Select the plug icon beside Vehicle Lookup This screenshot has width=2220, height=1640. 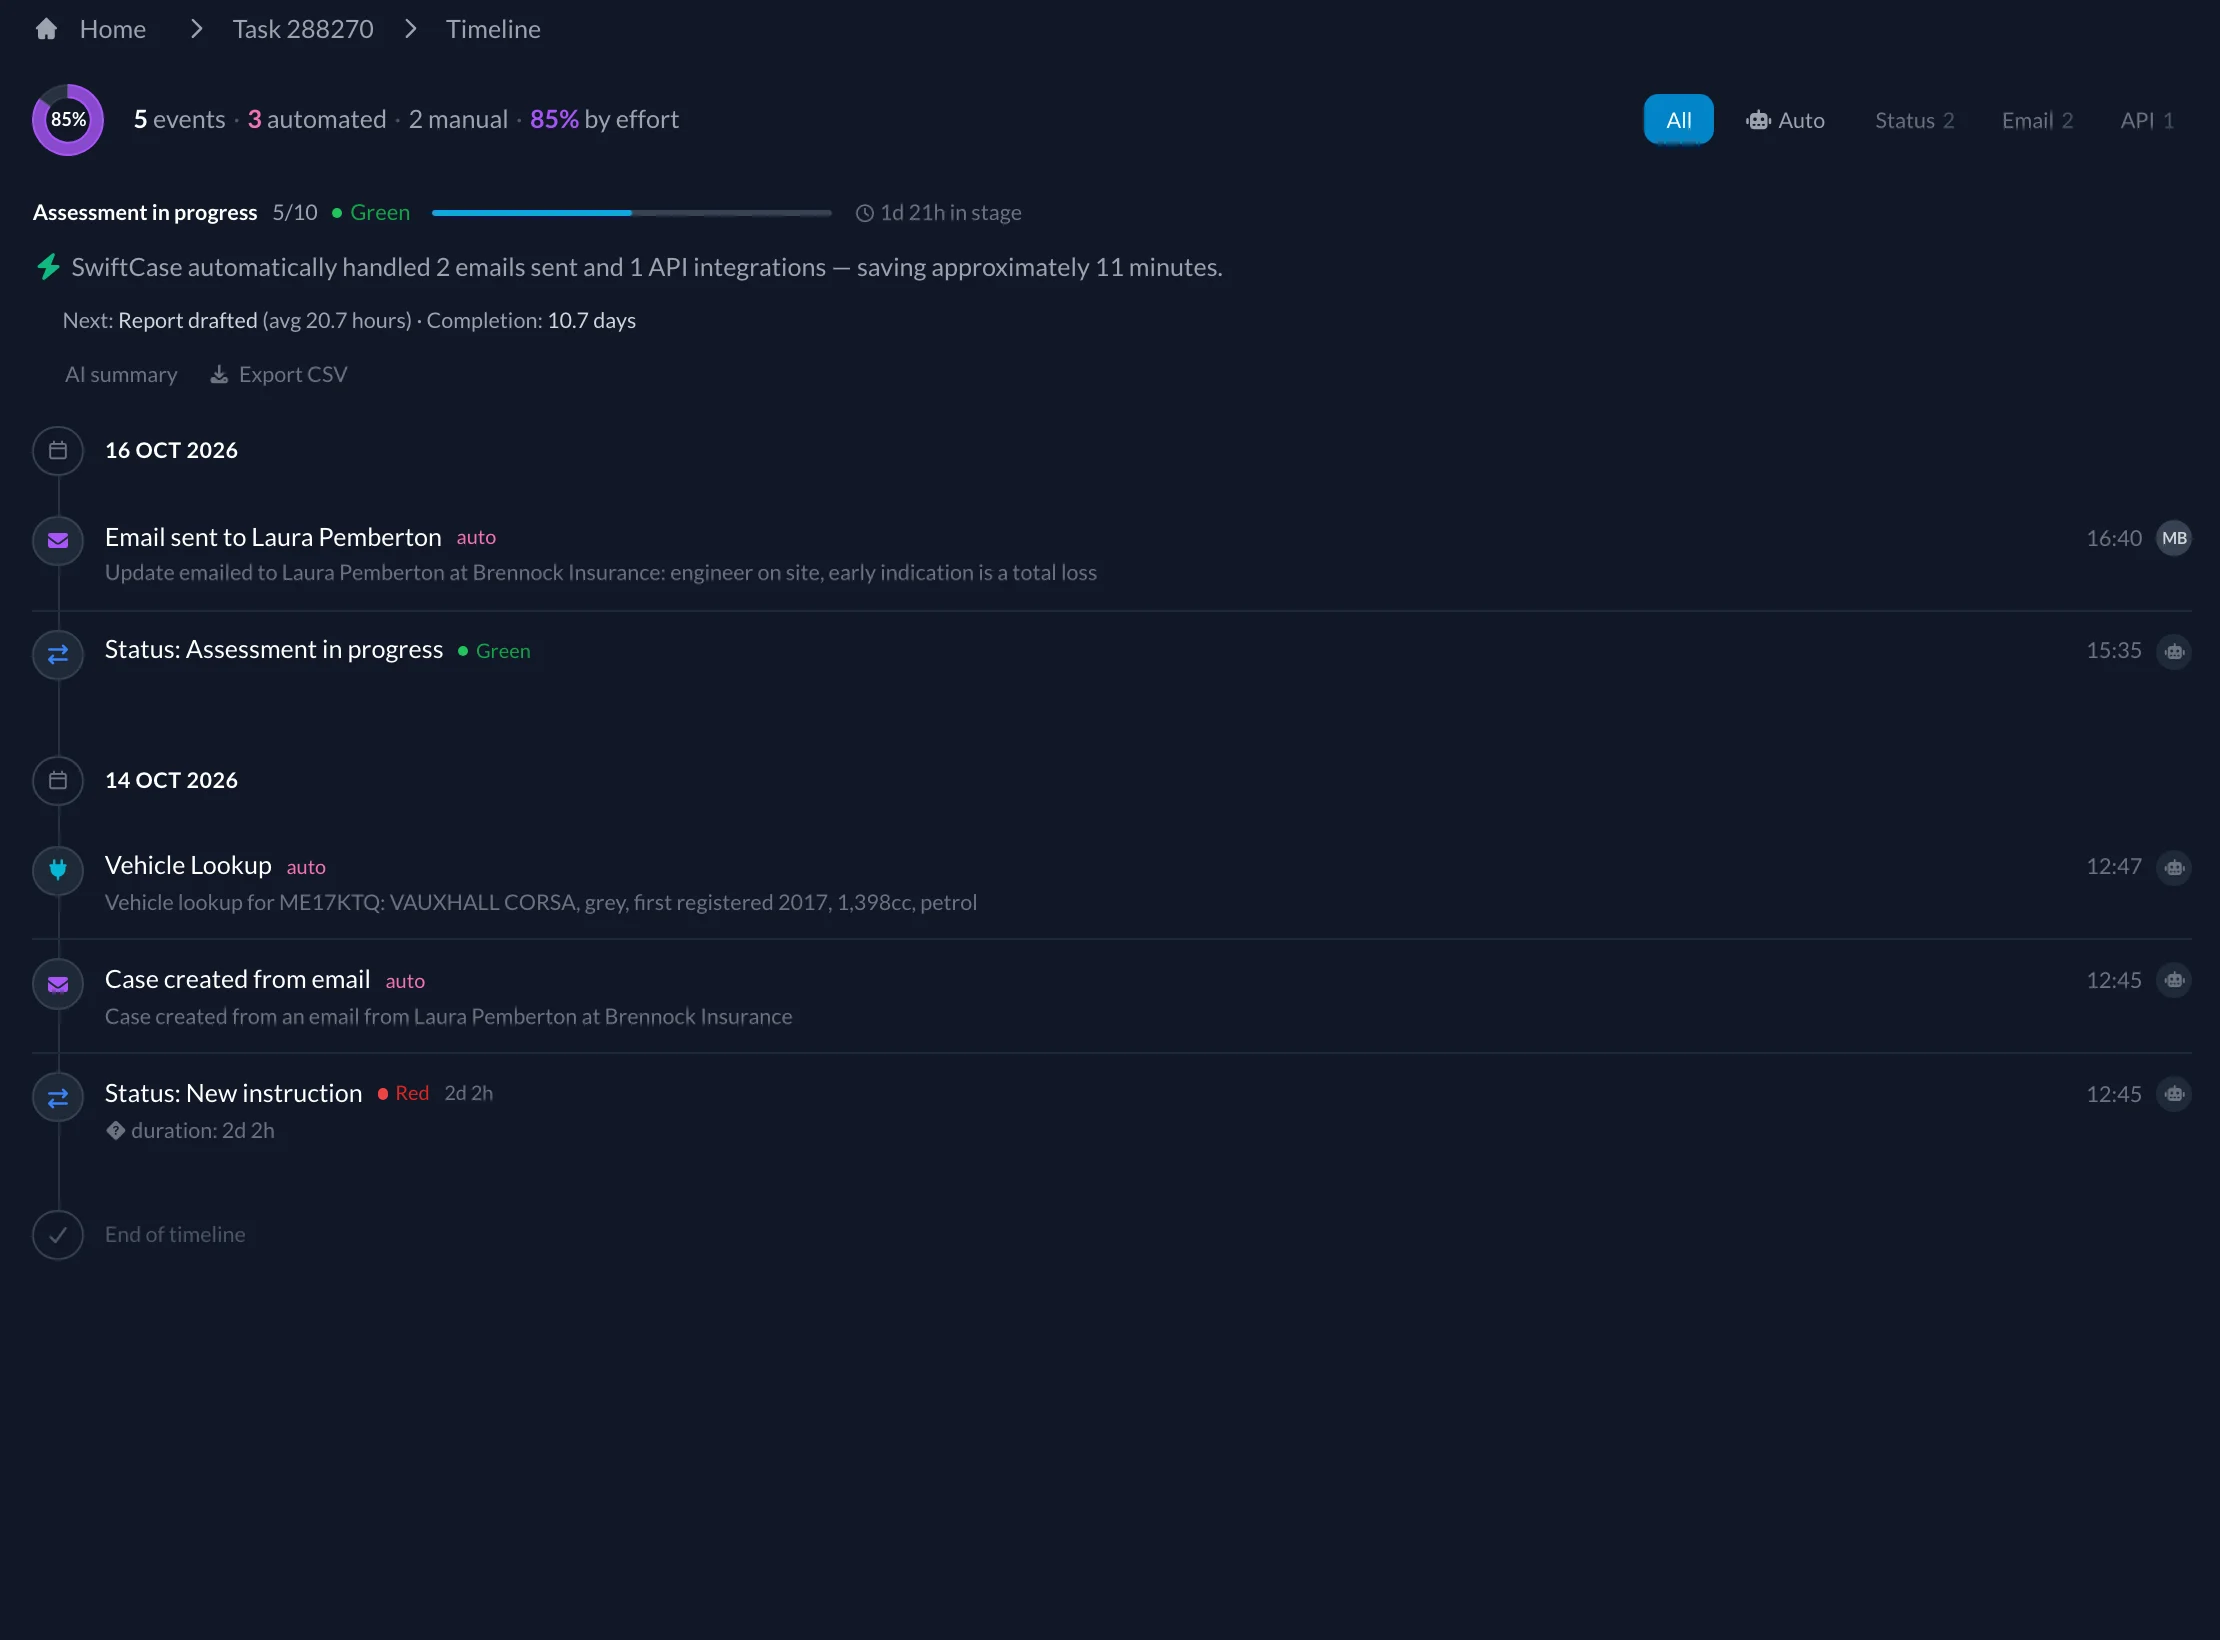tap(58, 870)
